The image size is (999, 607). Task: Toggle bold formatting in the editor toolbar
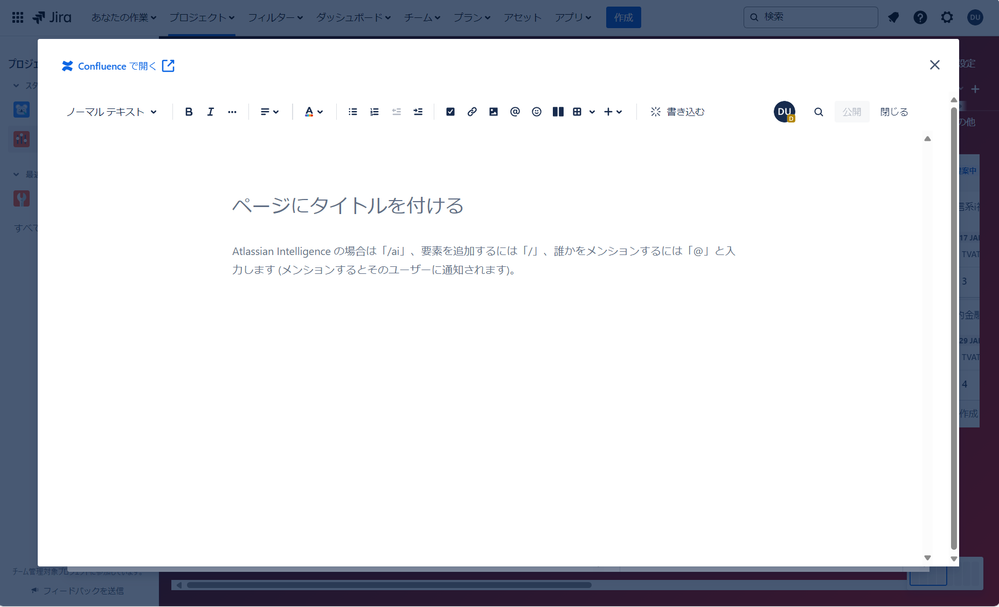pyautogui.click(x=189, y=111)
